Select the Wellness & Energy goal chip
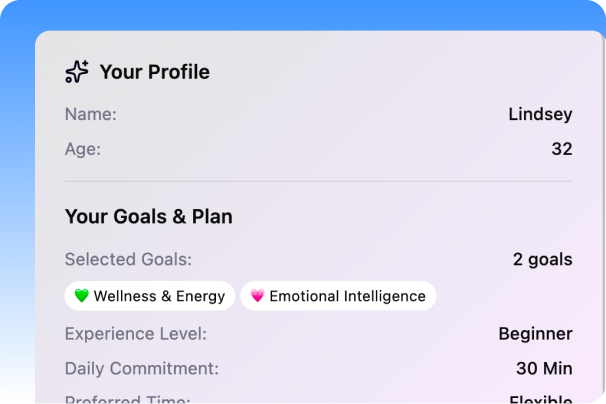The image size is (606, 404). coord(150,296)
